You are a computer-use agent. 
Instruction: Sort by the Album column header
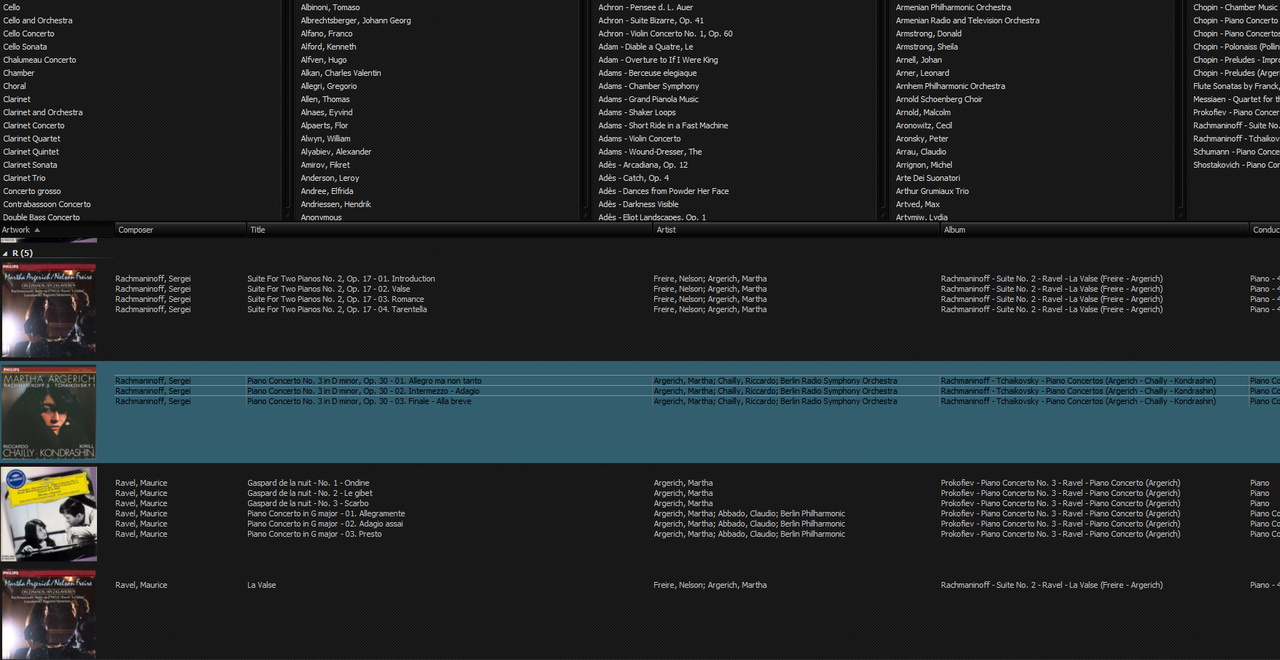1096,230
